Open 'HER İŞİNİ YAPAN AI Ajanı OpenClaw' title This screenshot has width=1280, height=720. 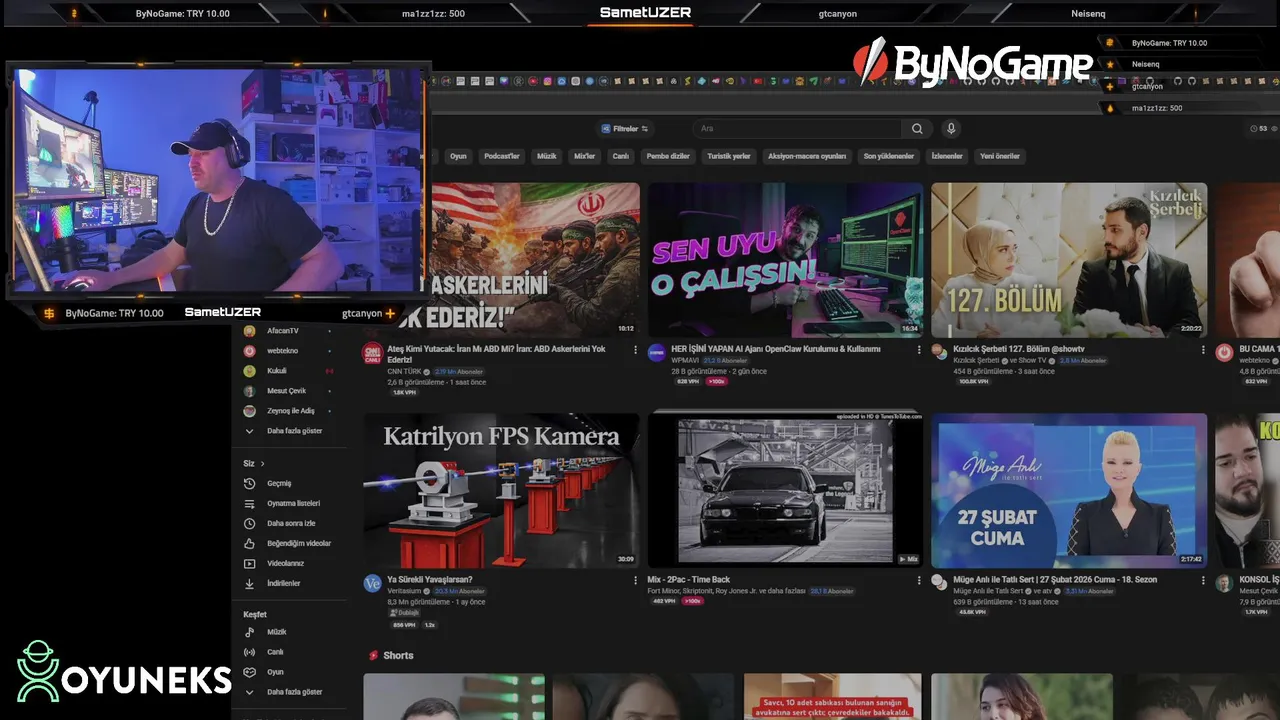coord(776,349)
